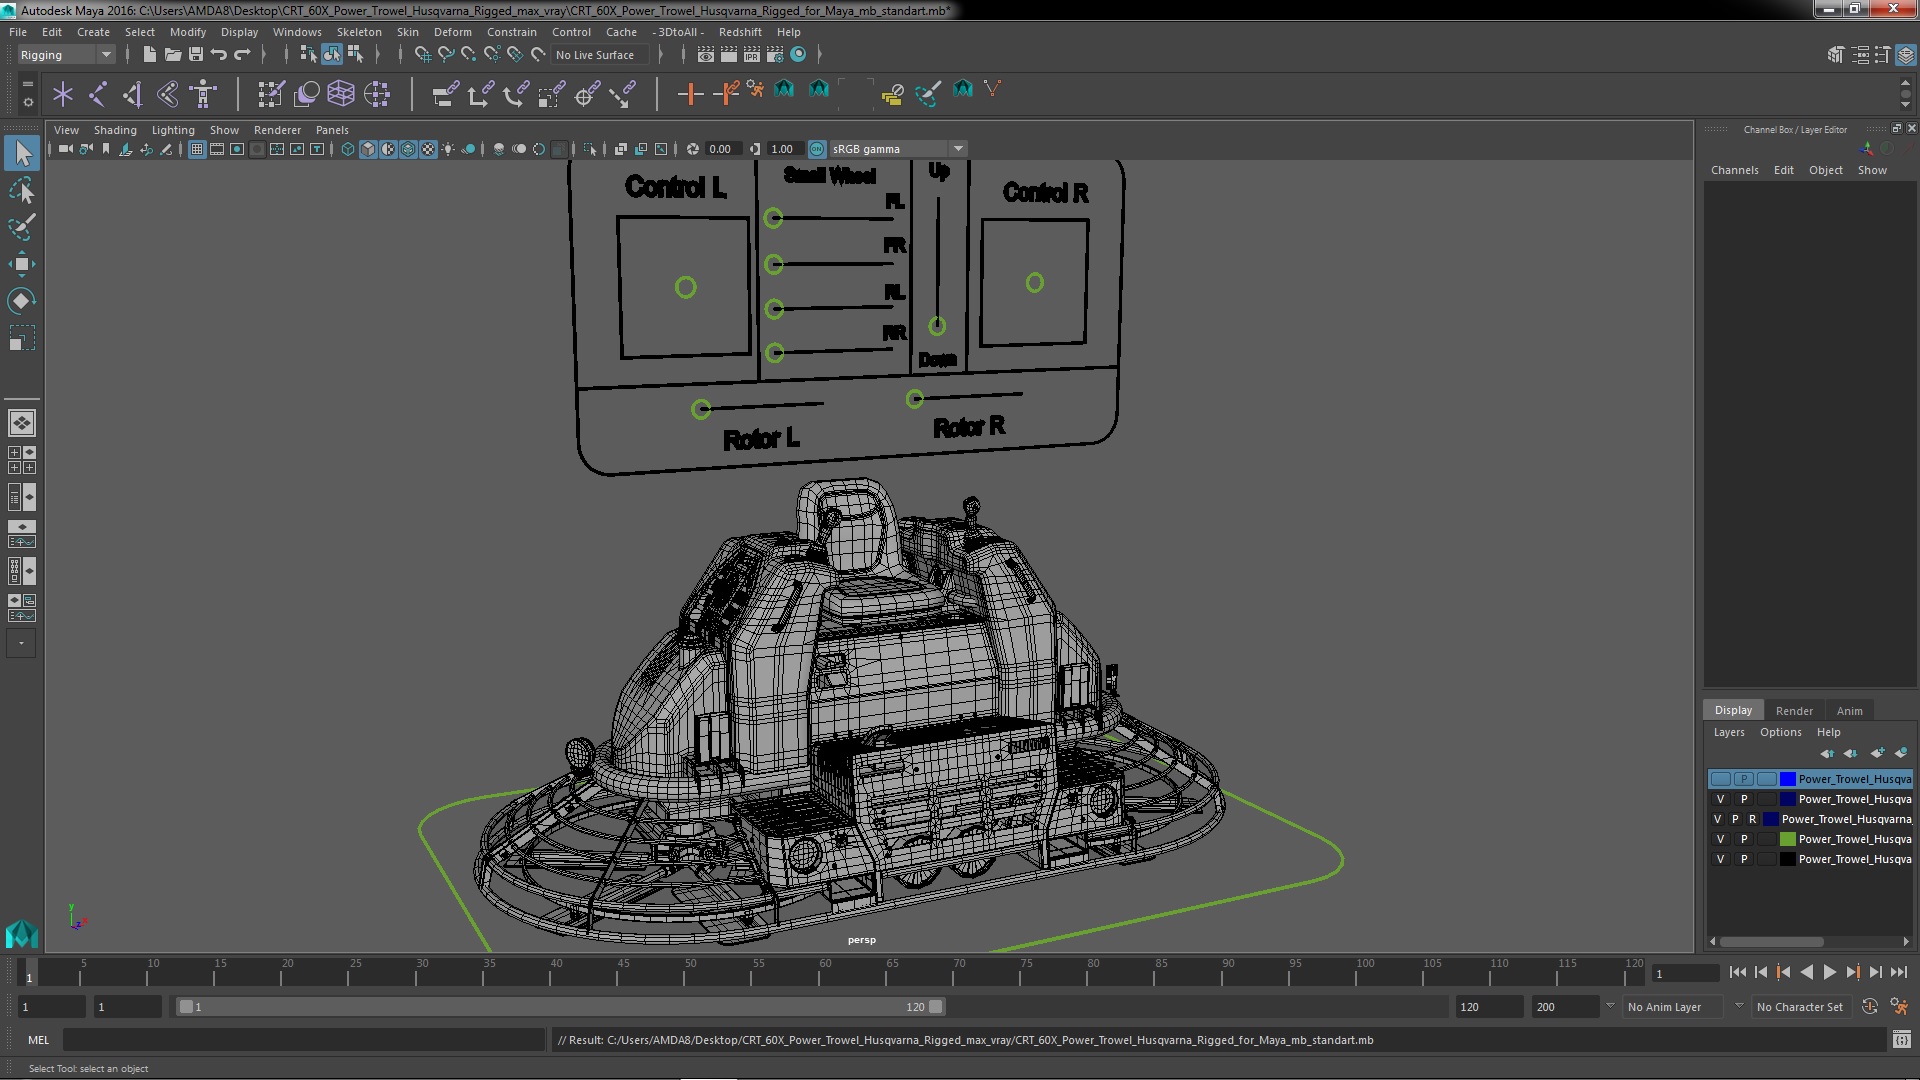Image resolution: width=1920 pixels, height=1080 pixels.
Task: Click the Set Key orange plus icon
Action: tap(690, 94)
